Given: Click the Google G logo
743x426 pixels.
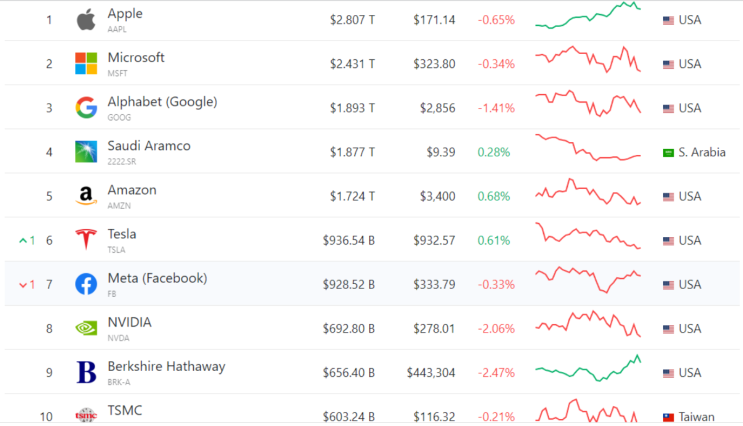Looking at the screenshot, I should pos(86,108).
